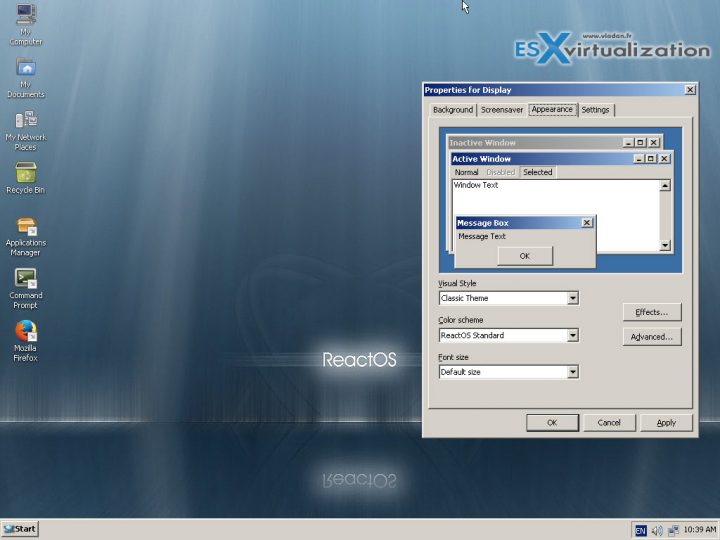Launch Command Prompt desktop shortcut

coord(26,289)
